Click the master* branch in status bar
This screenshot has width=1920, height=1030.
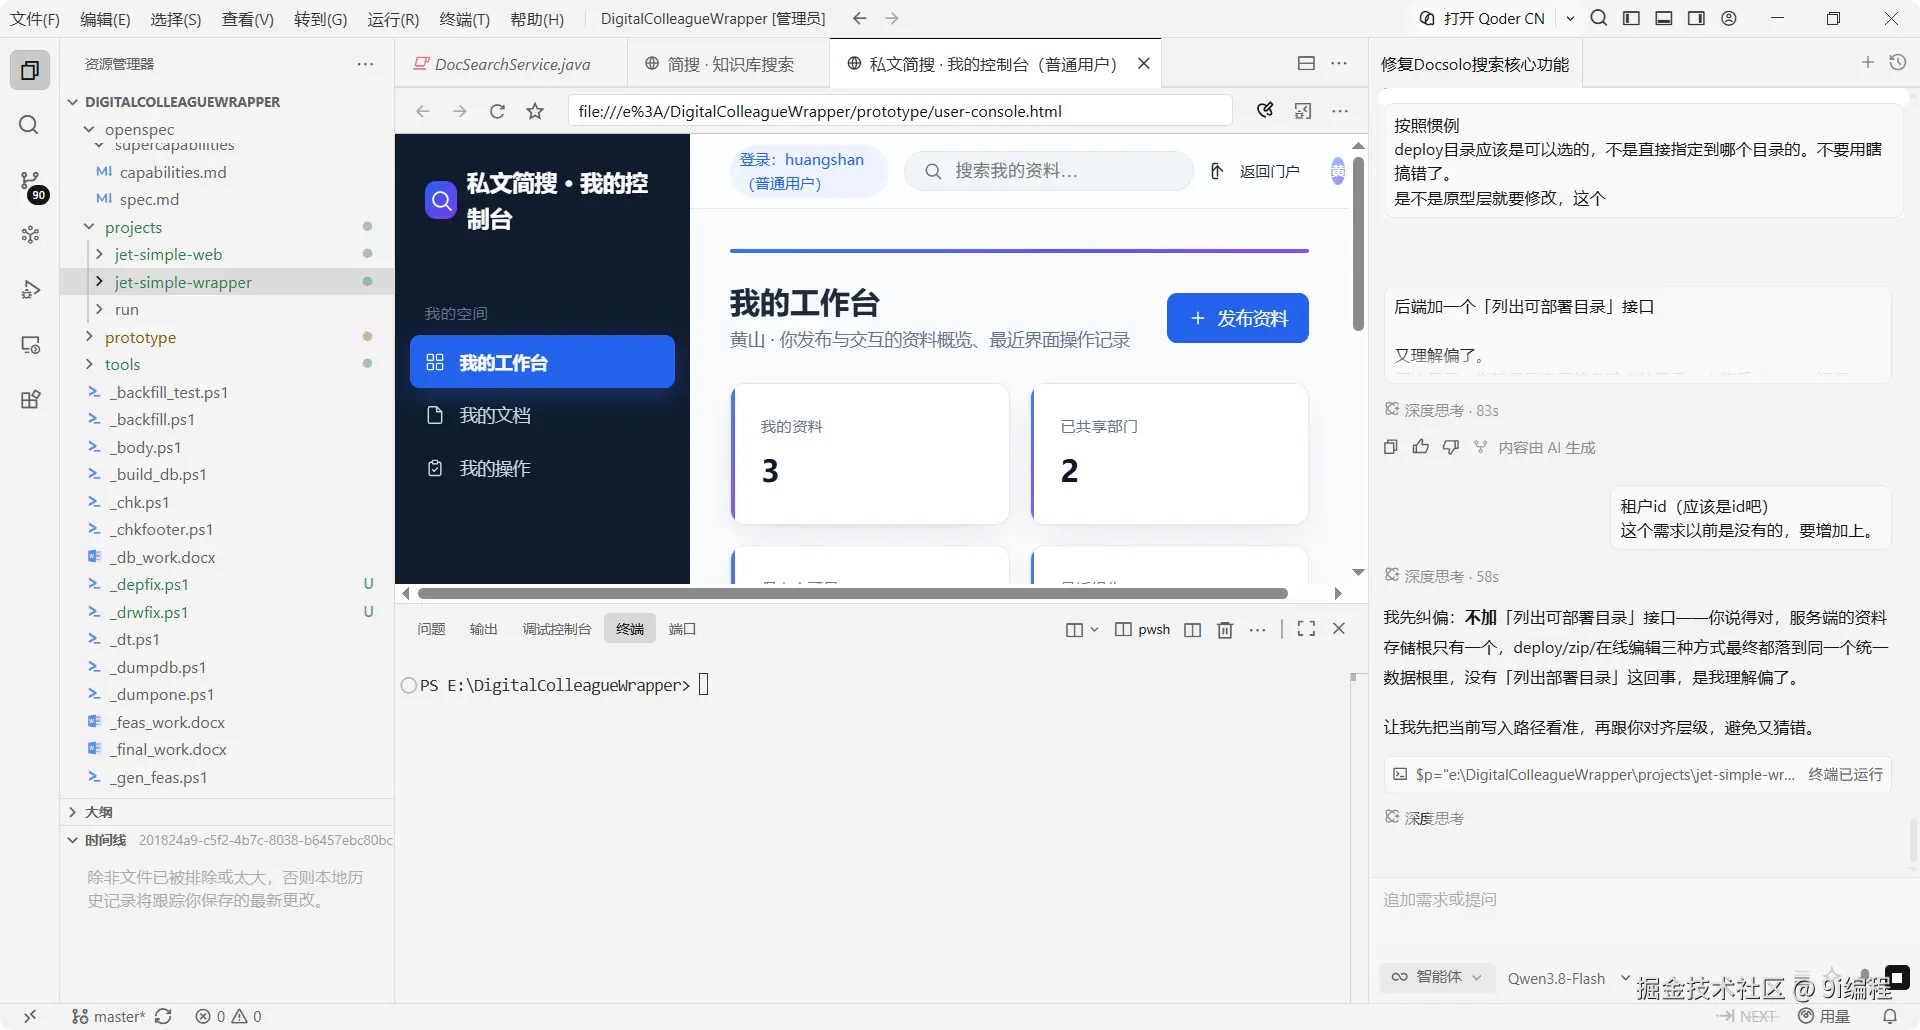click(x=109, y=1016)
